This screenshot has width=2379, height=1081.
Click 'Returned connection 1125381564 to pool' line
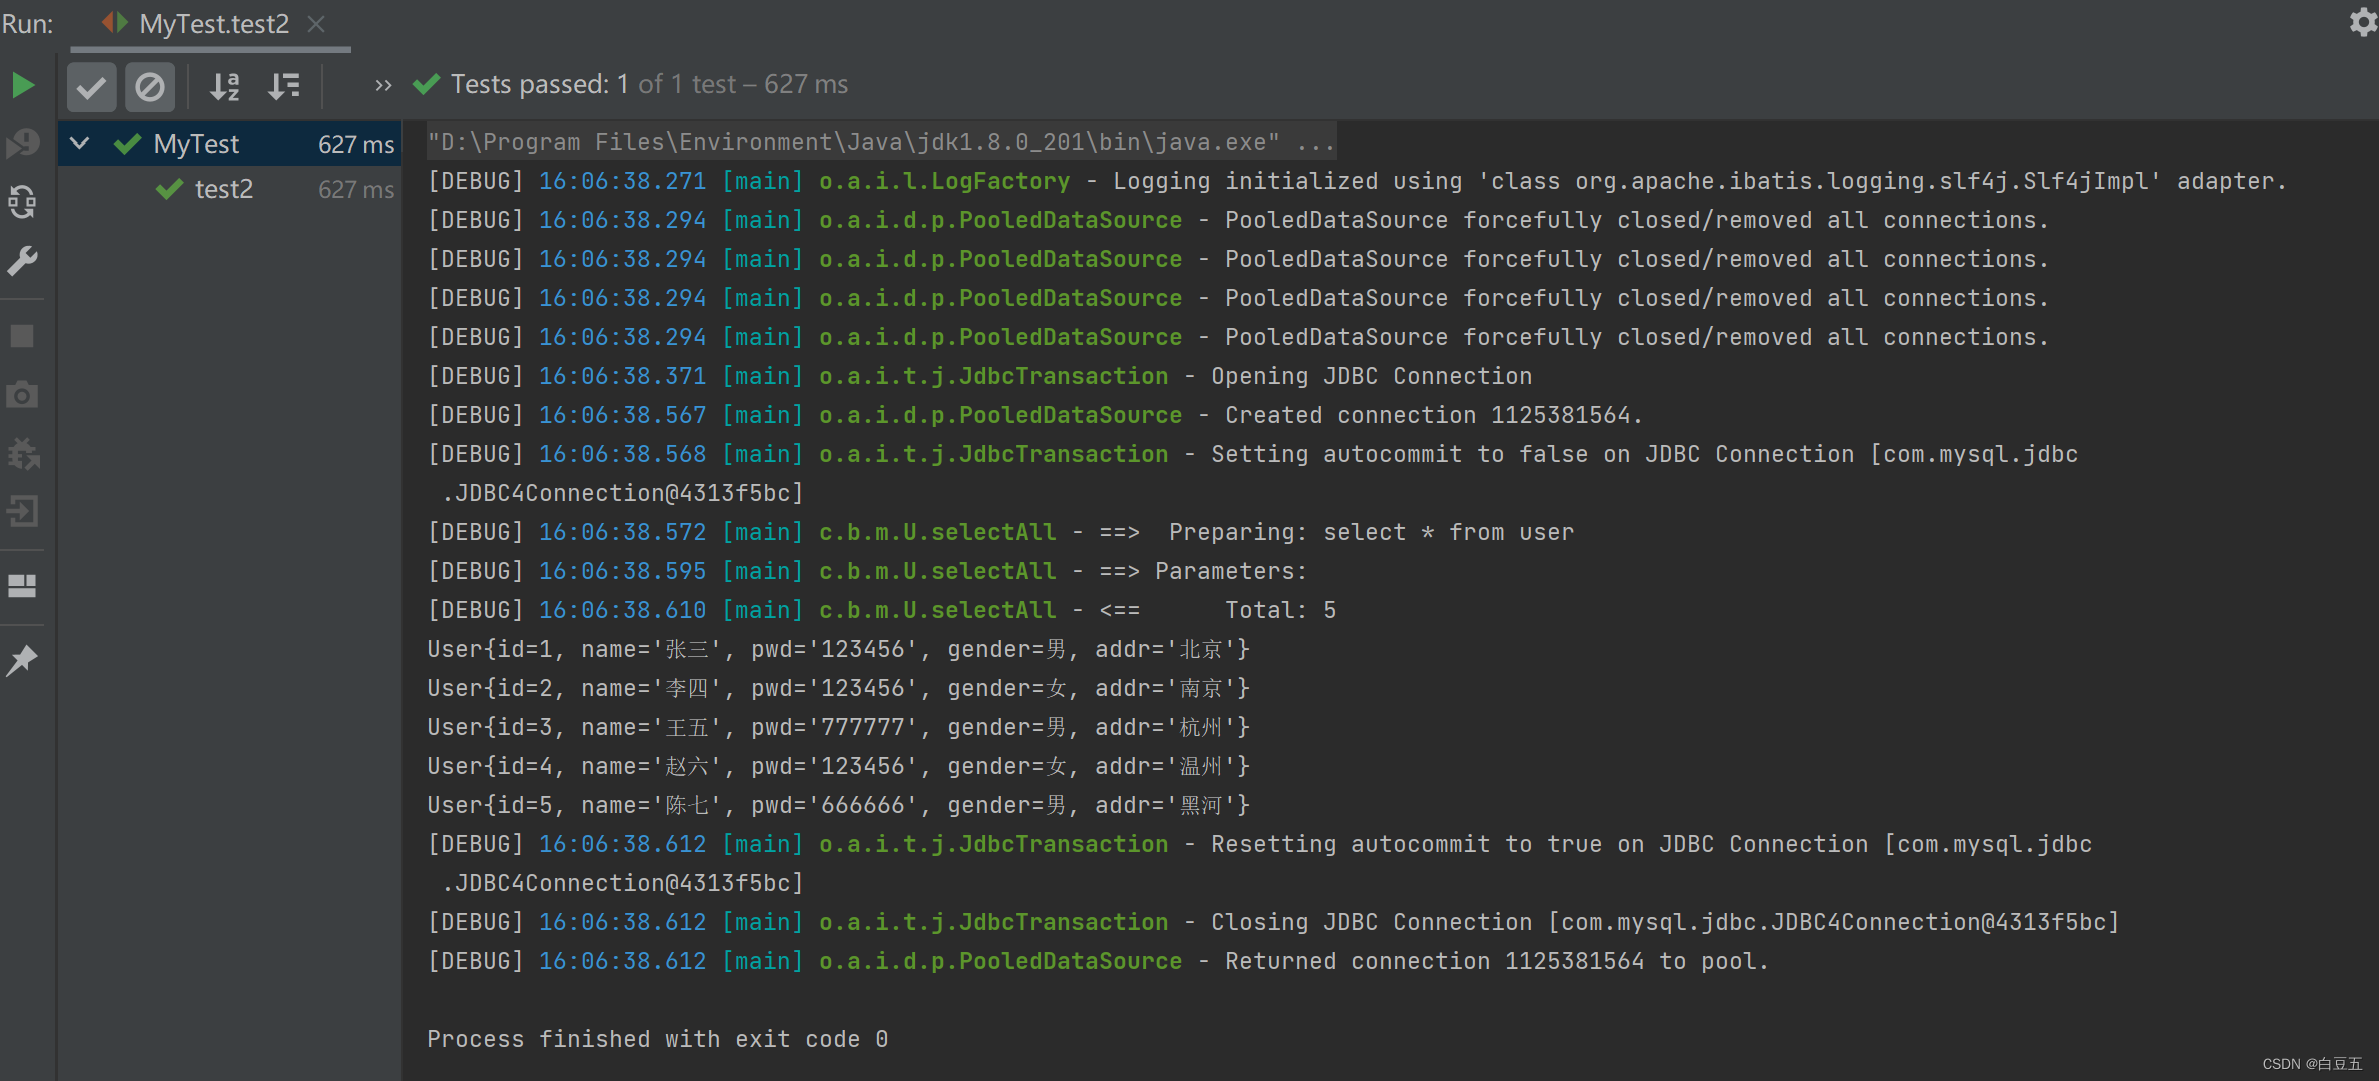coord(1098,961)
